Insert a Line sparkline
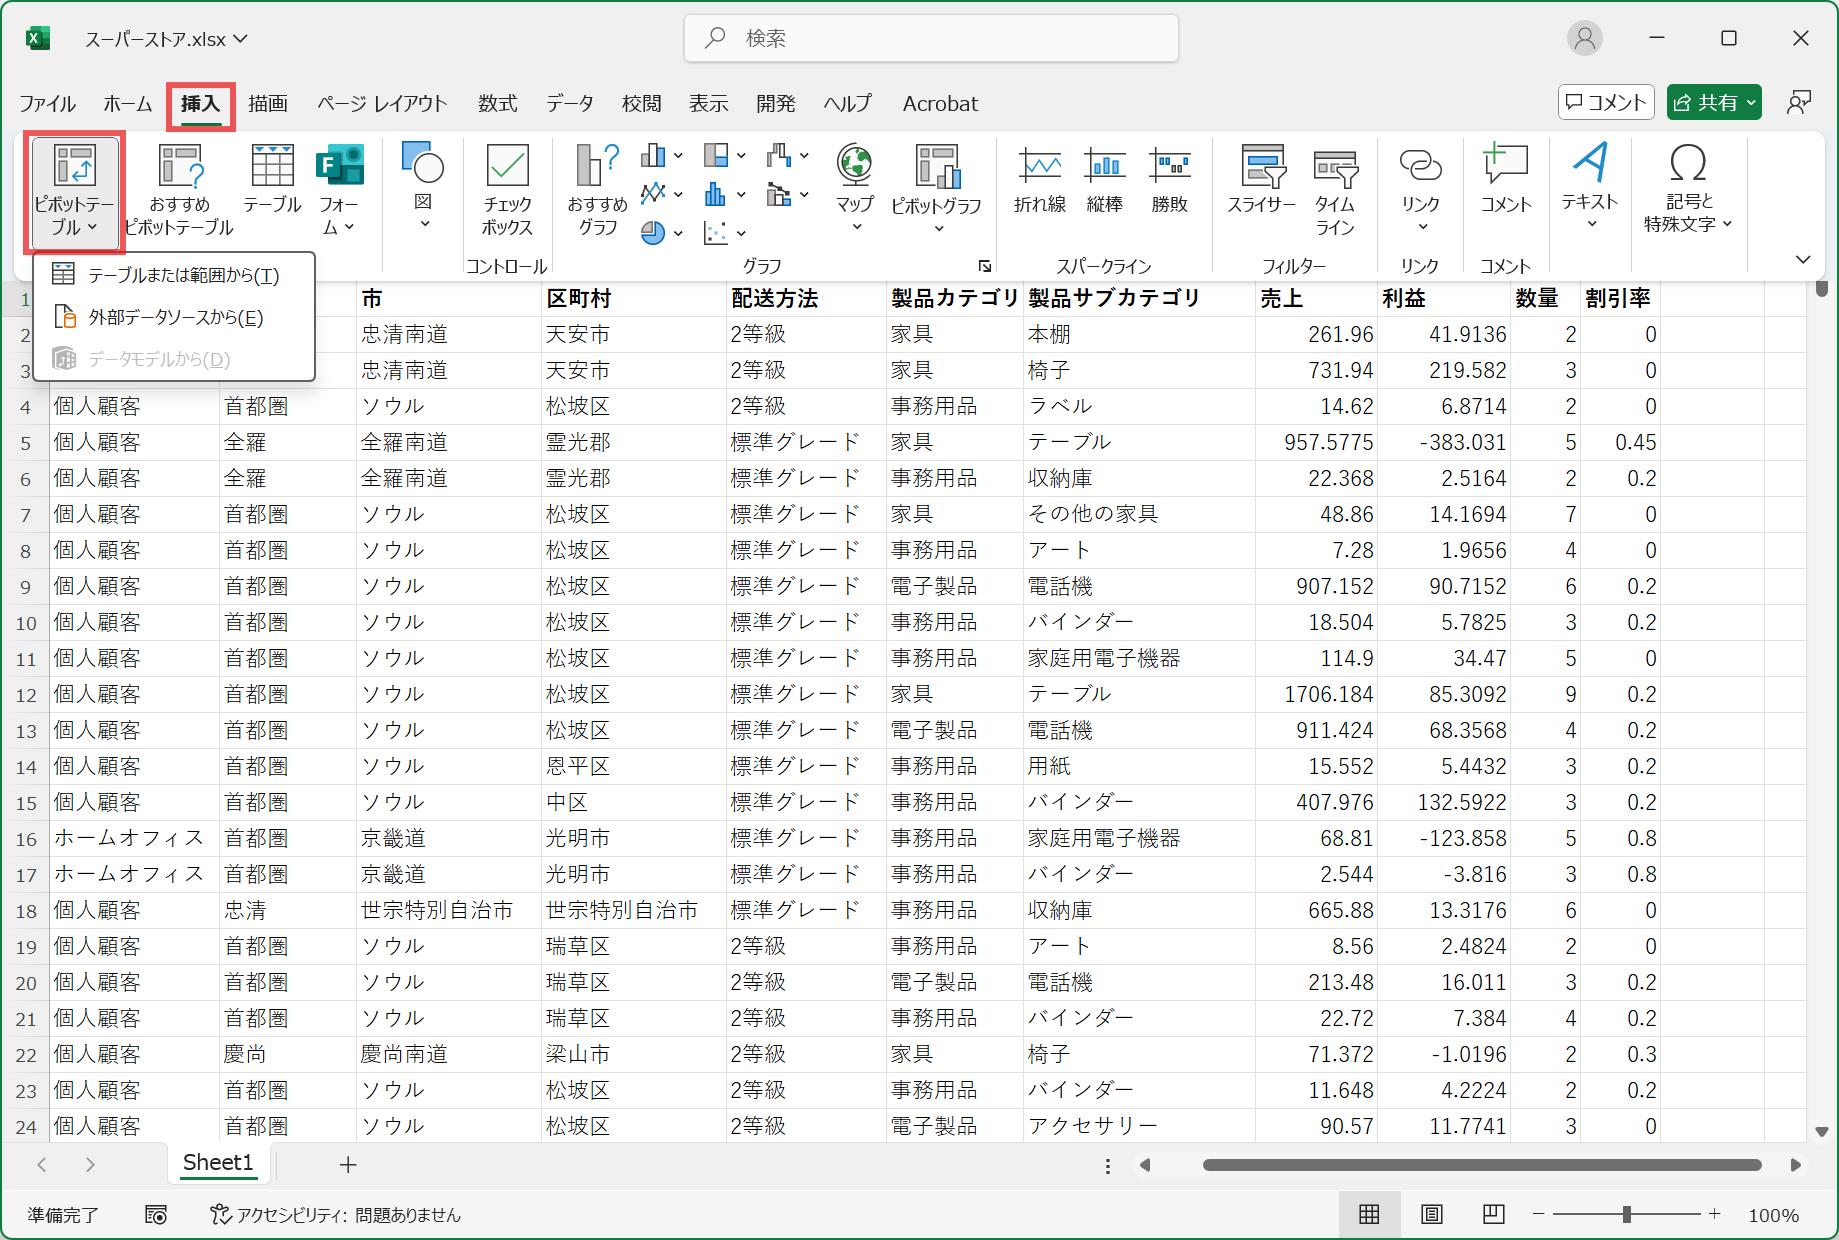The width and height of the screenshot is (1839, 1240). tap(1040, 180)
